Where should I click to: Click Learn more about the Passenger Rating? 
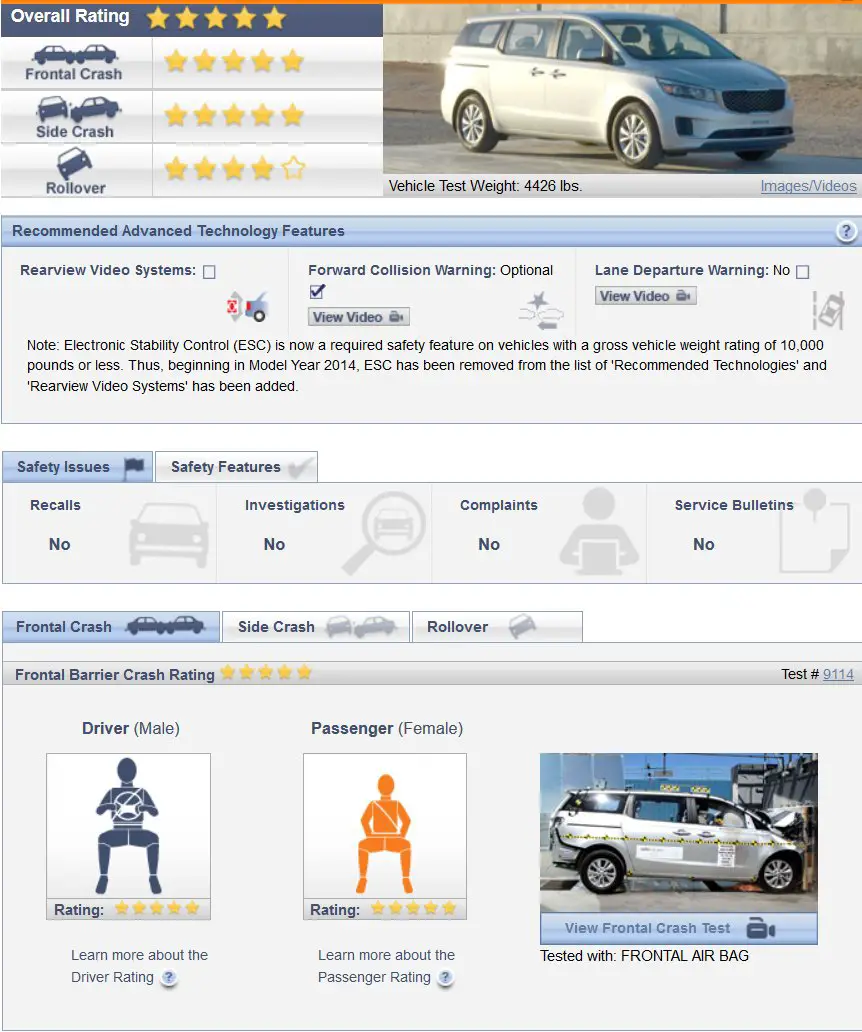[386, 966]
